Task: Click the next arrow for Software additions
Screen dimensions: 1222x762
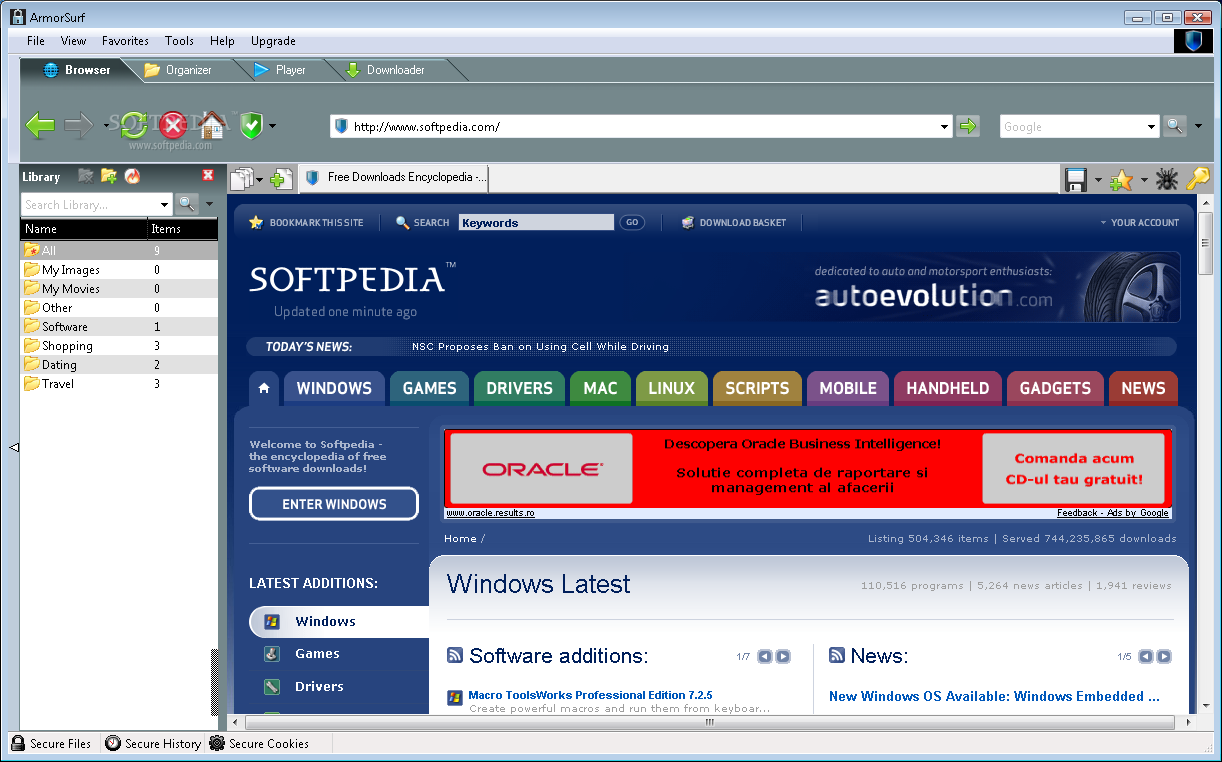Action: coord(783,656)
